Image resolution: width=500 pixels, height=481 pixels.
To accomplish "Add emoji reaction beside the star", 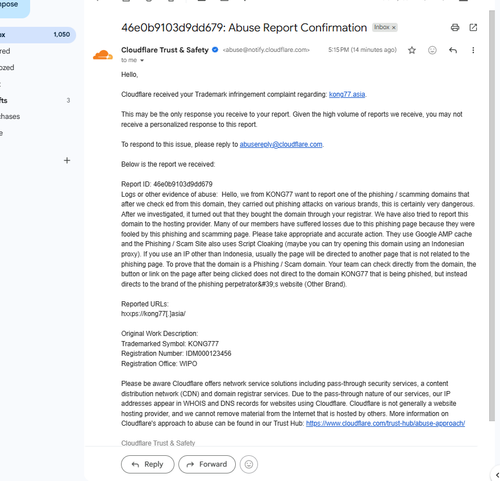I will [x=432, y=50].
